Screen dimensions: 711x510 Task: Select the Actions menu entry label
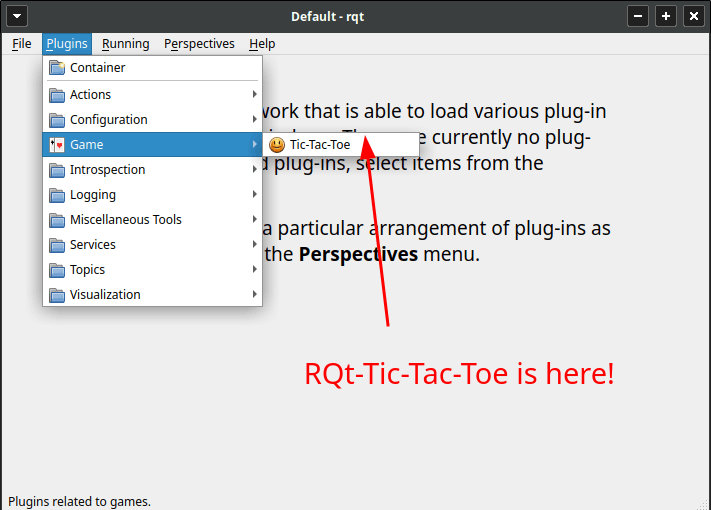(90, 95)
